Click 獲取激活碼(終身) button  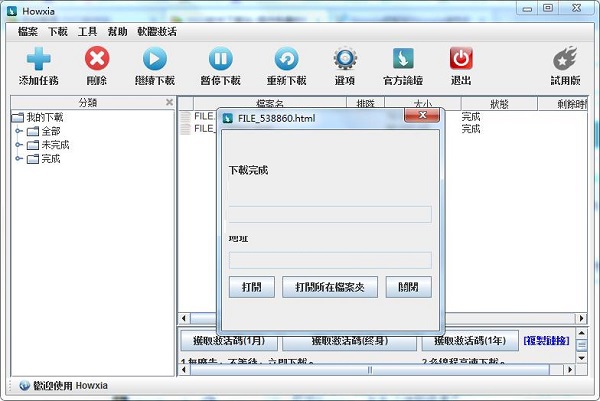(349, 341)
